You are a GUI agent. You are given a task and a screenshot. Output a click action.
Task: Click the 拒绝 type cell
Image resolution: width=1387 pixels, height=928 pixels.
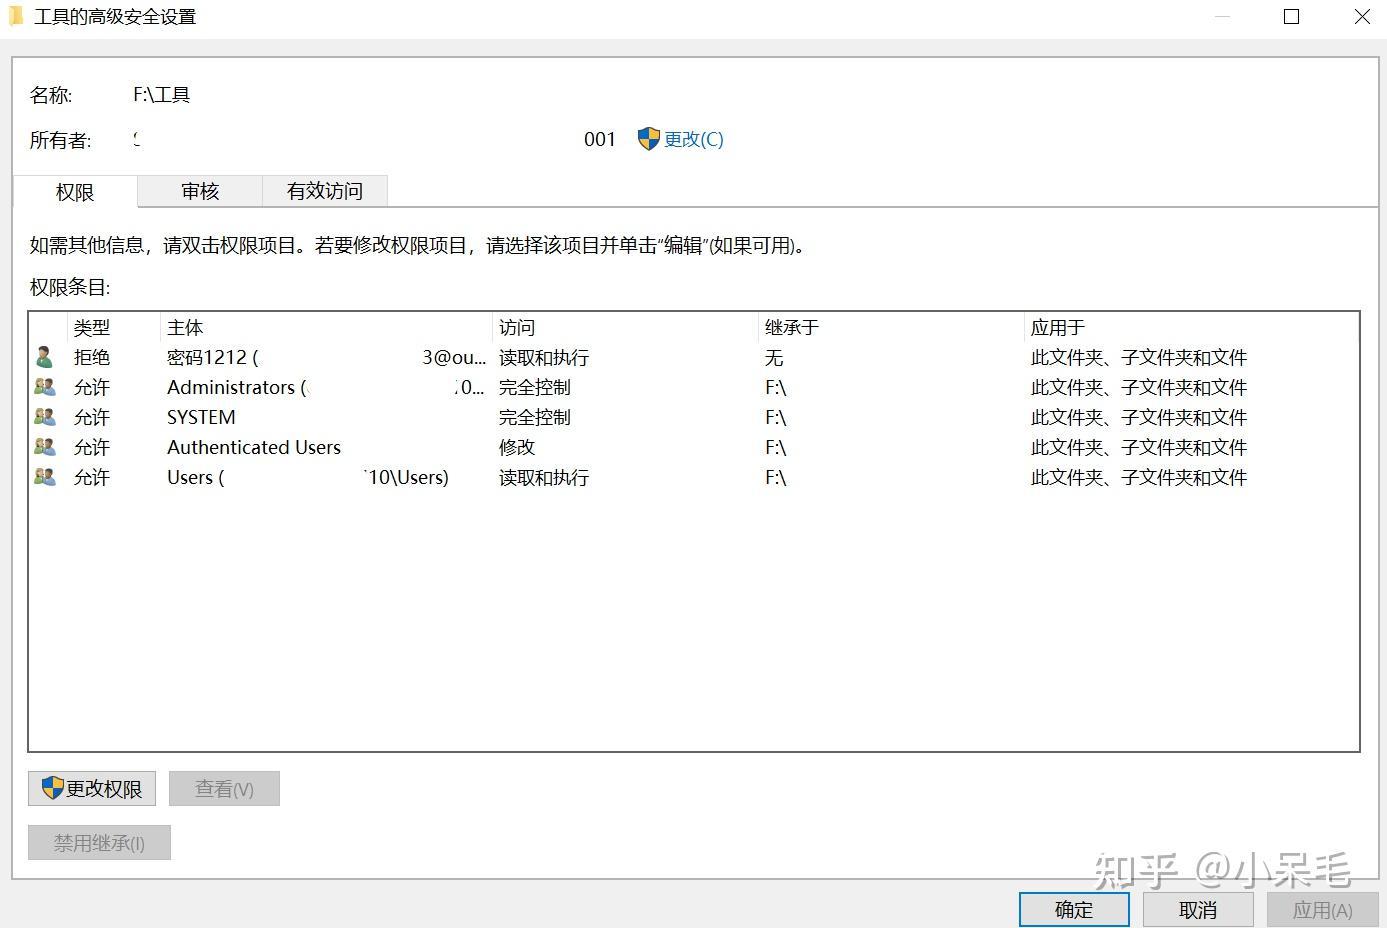pos(92,357)
